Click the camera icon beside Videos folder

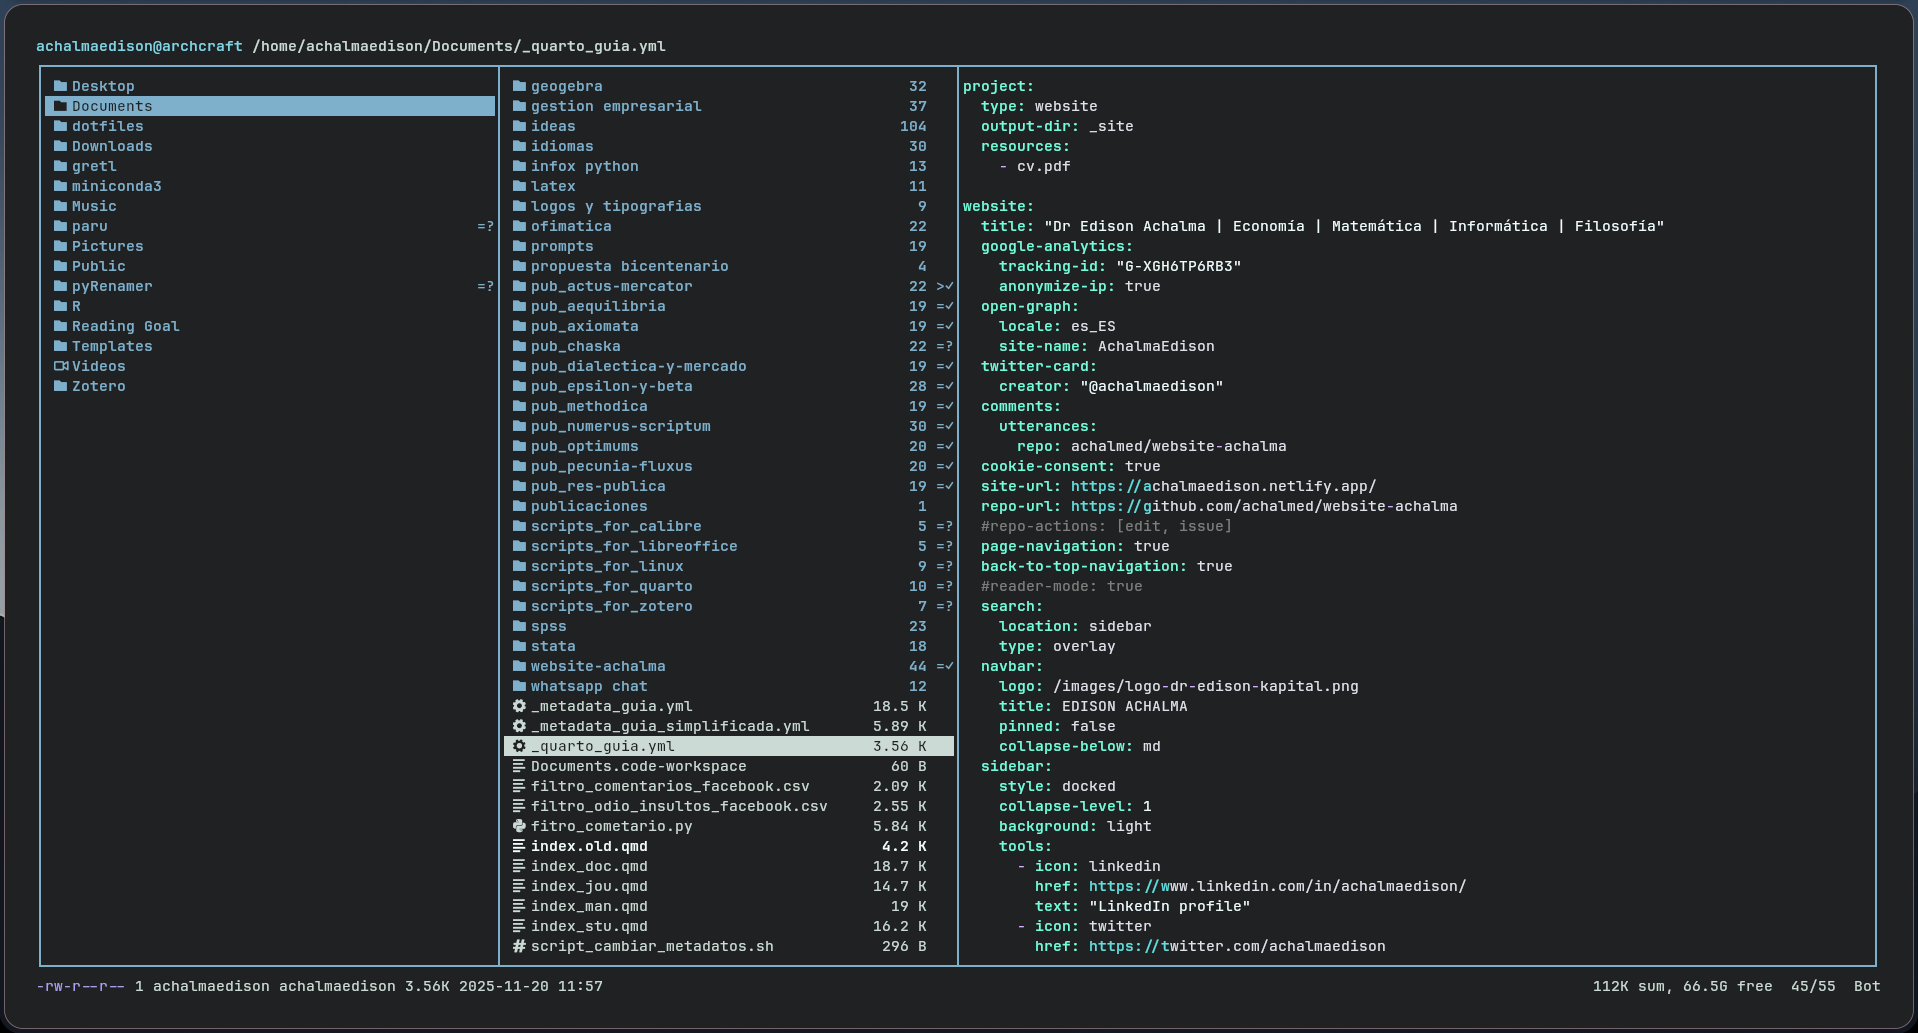[x=61, y=366]
